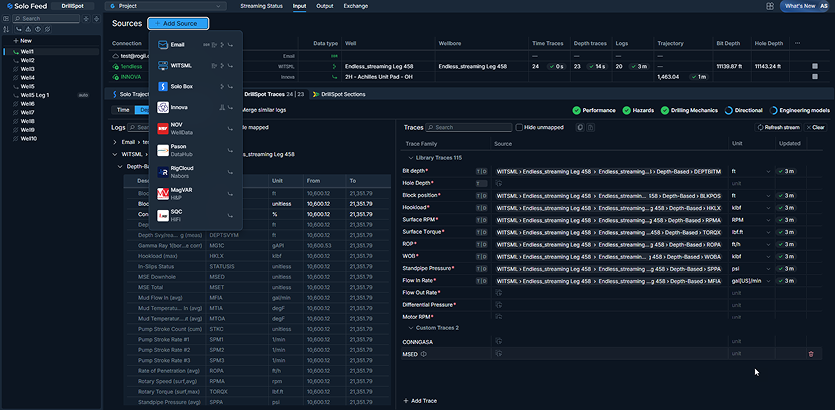Image resolution: width=835 pixels, height=410 pixels.
Task: Click the copy mapping icon in Traces
Action: coord(580,127)
